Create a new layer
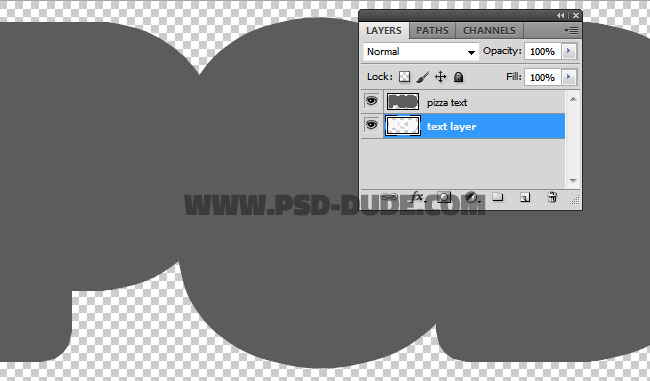Screen dimensions: 650x381 click(525, 197)
